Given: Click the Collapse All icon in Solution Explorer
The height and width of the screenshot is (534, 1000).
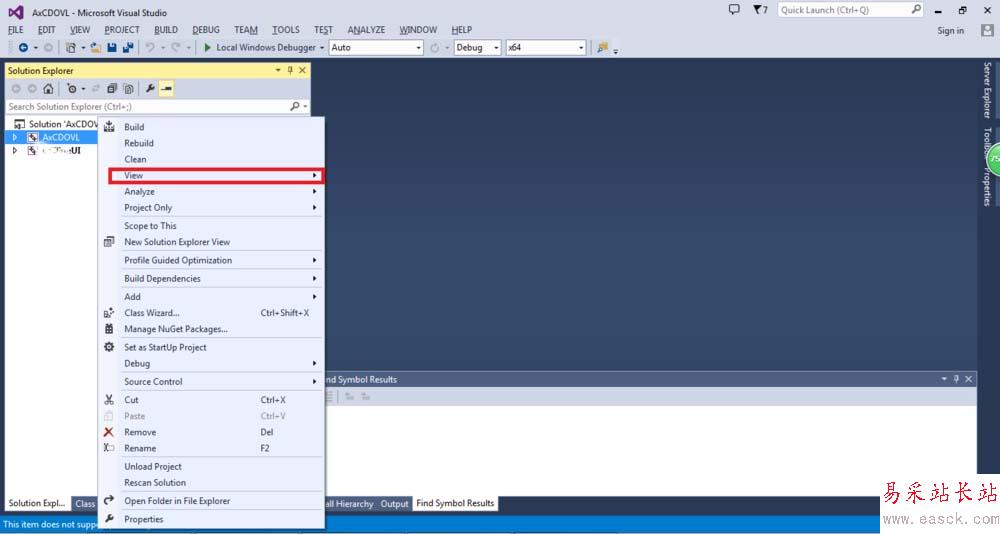Looking at the screenshot, I should pos(112,89).
